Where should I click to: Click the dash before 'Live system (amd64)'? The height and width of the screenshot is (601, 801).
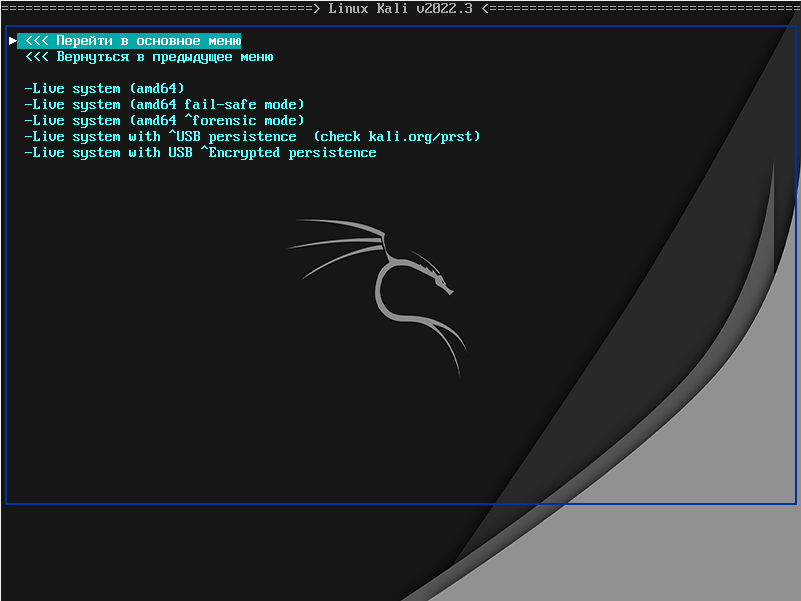point(28,89)
